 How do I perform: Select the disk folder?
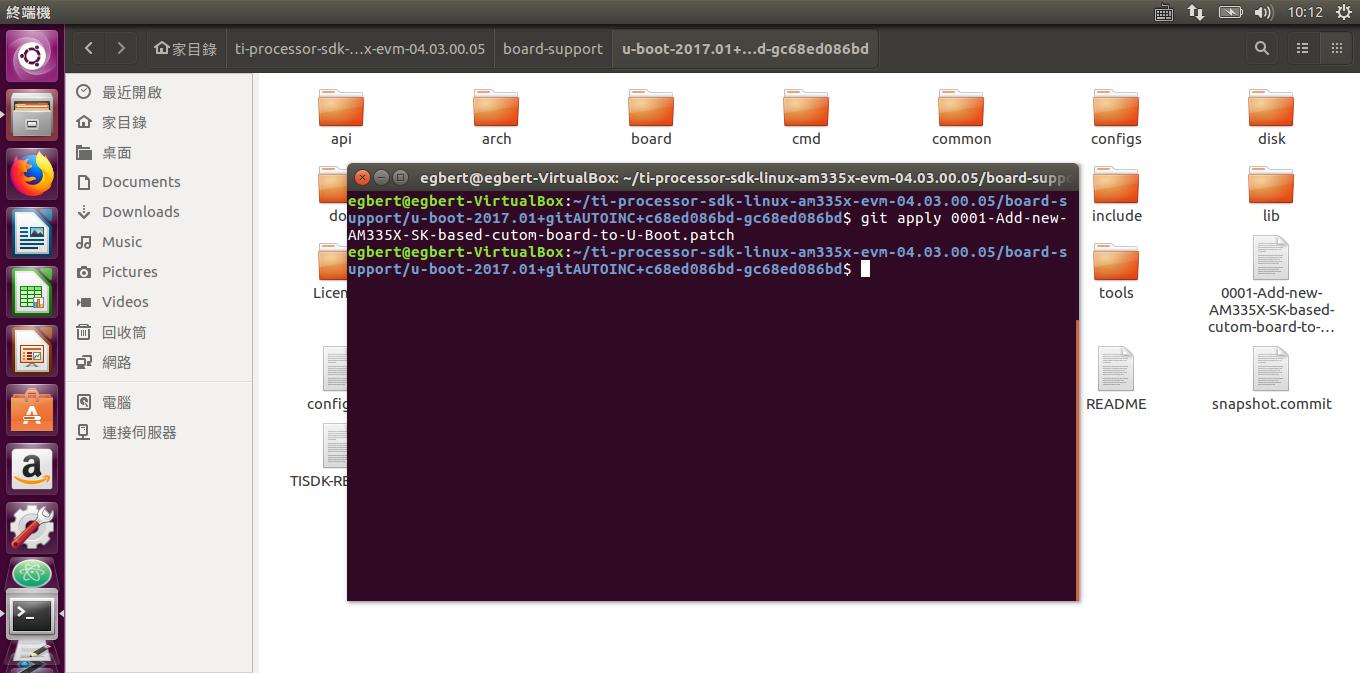pyautogui.click(x=1271, y=117)
